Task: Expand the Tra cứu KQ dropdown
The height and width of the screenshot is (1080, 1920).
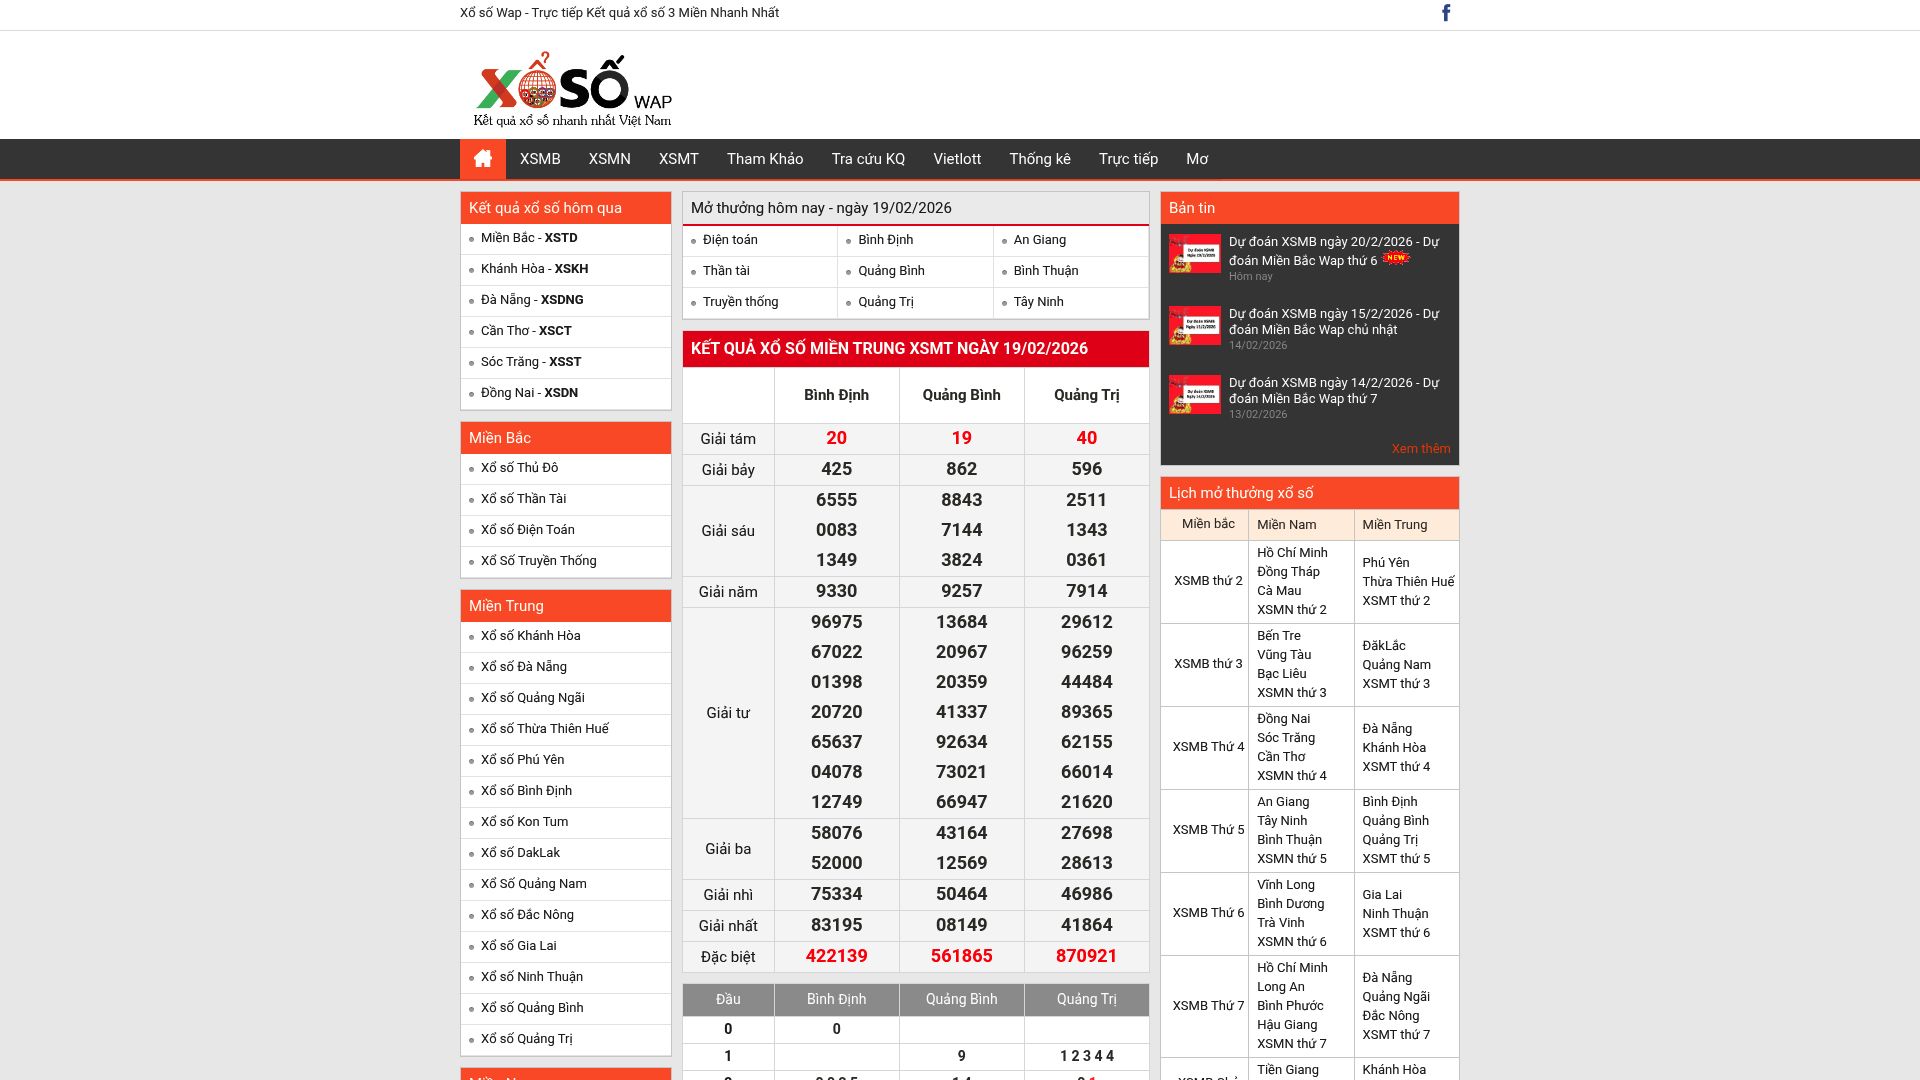Action: coord(866,158)
